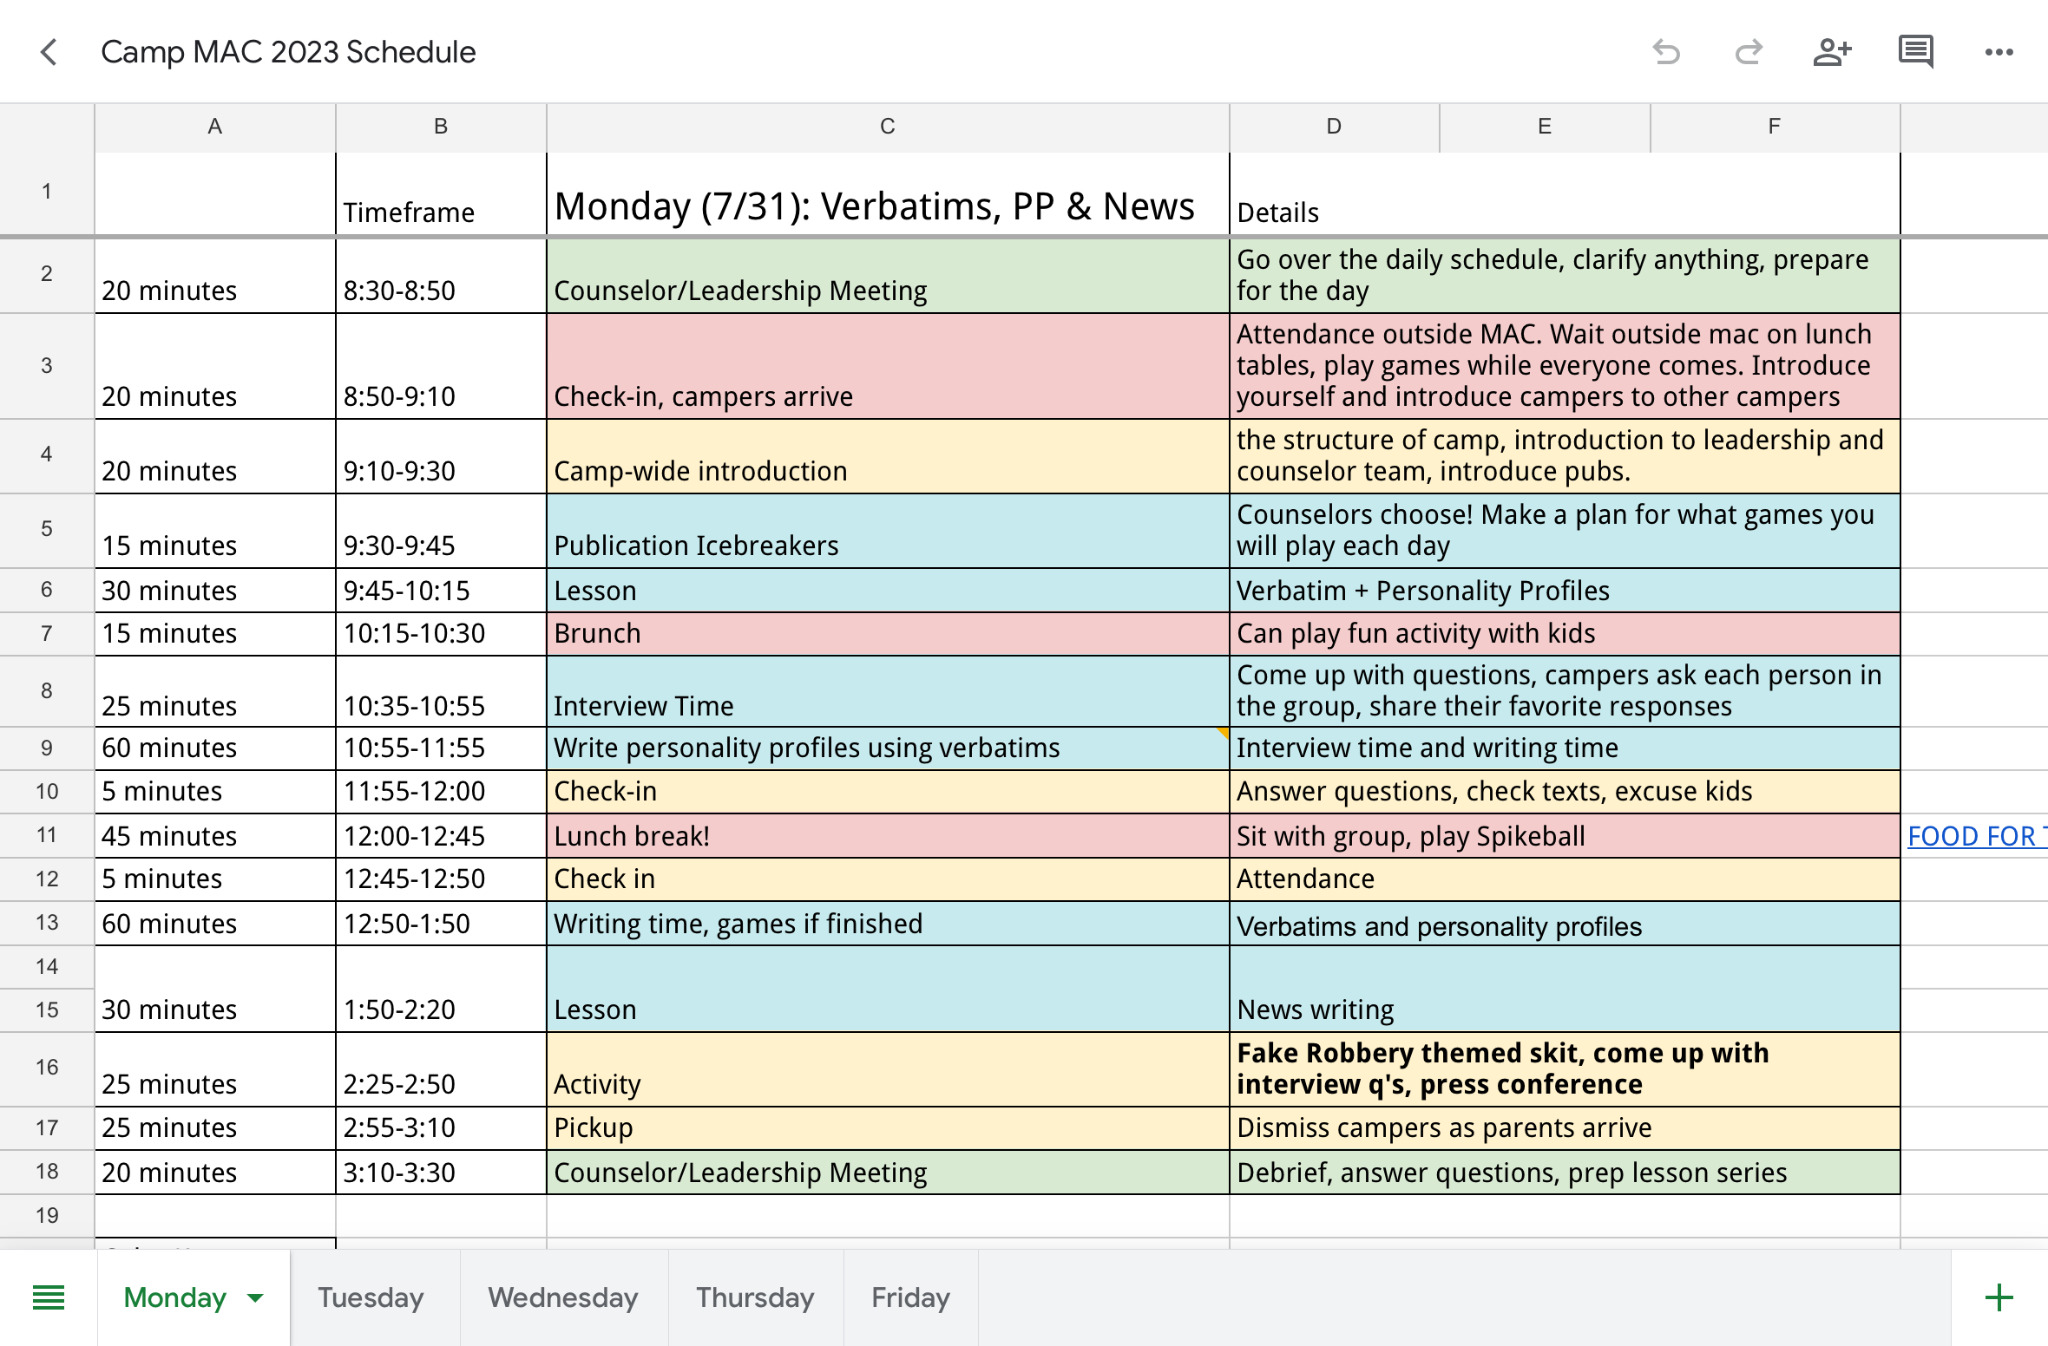Select the Fake Robbery themed skit cell
This screenshot has width=2048, height=1346.
1565,1069
